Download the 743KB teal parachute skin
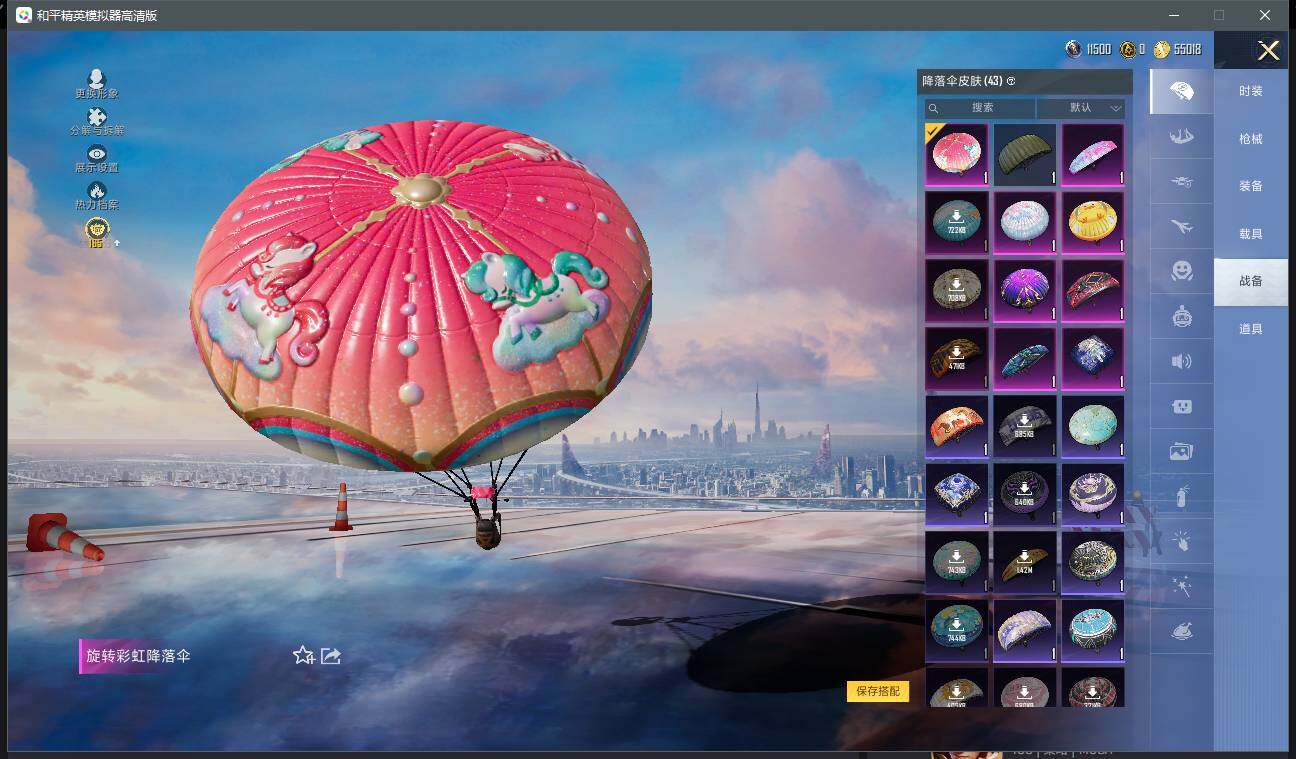The image size is (1296, 759). [957, 562]
